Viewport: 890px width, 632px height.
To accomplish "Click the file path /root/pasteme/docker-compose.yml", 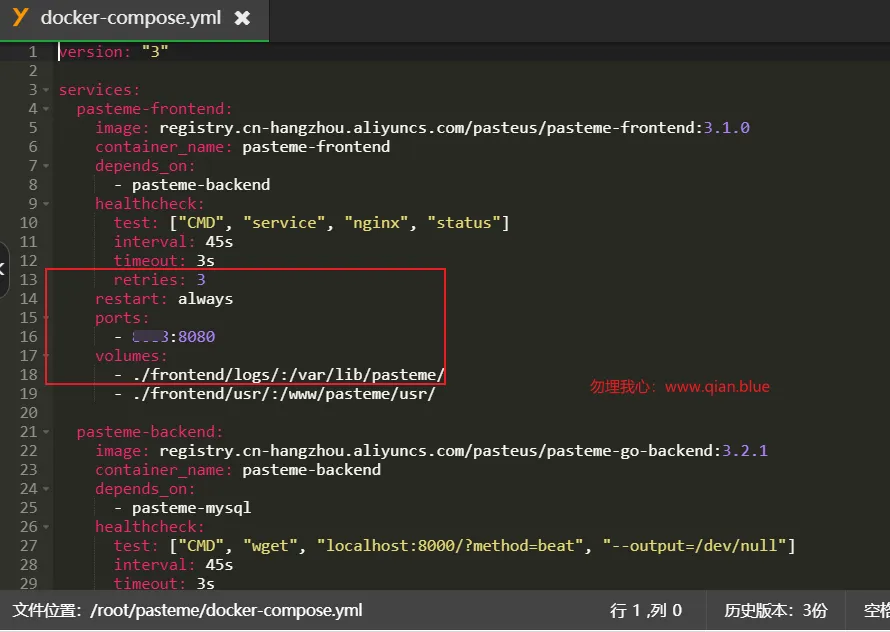I will coord(226,611).
